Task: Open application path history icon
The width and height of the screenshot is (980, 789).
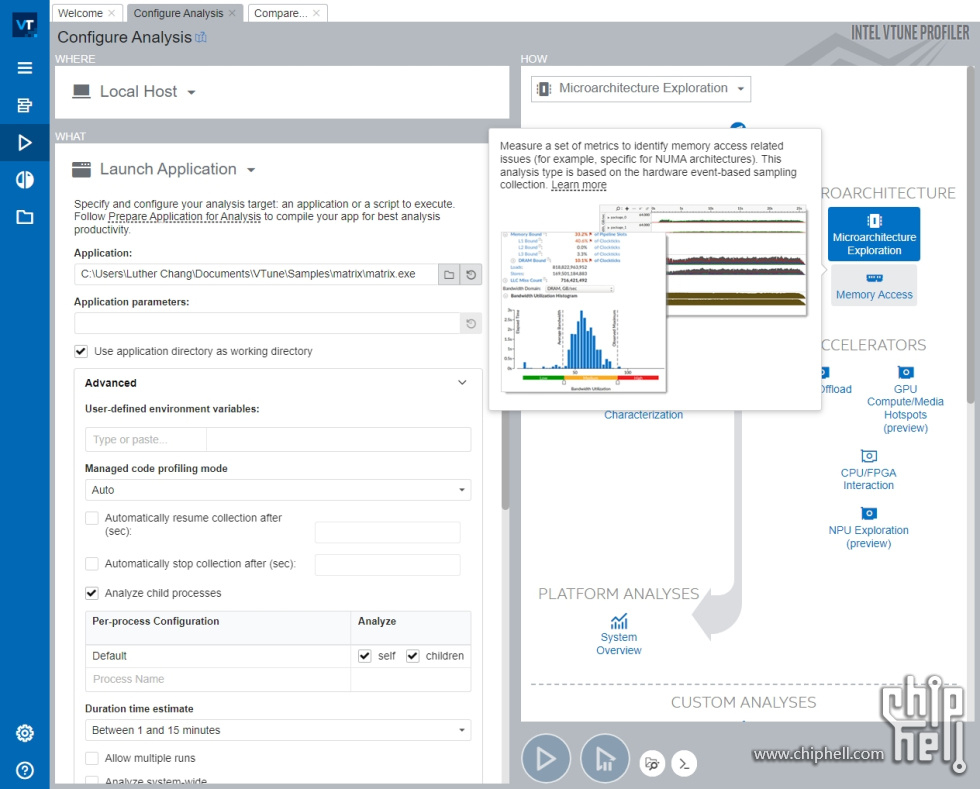Action: (471, 274)
